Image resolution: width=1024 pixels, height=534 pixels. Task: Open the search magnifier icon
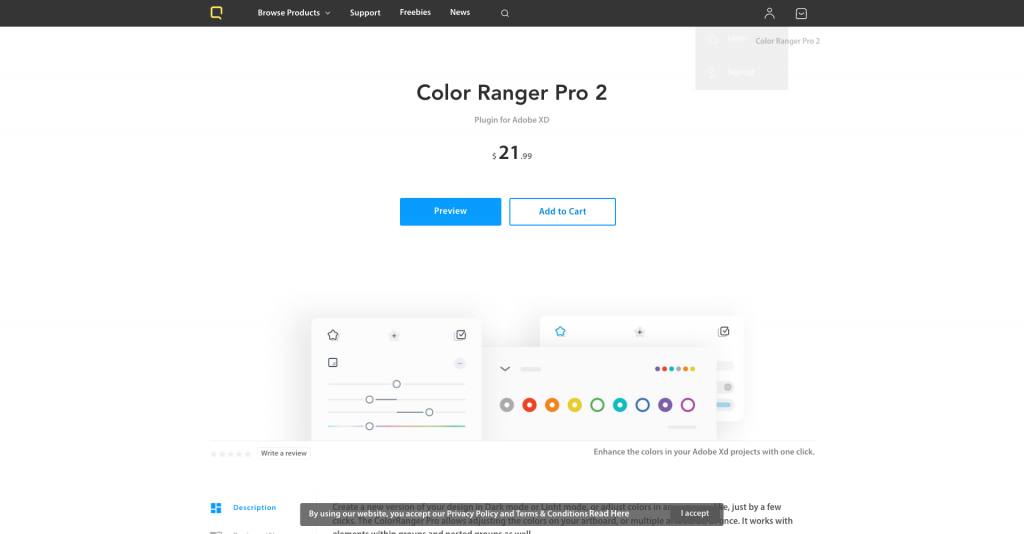coord(505,13)
